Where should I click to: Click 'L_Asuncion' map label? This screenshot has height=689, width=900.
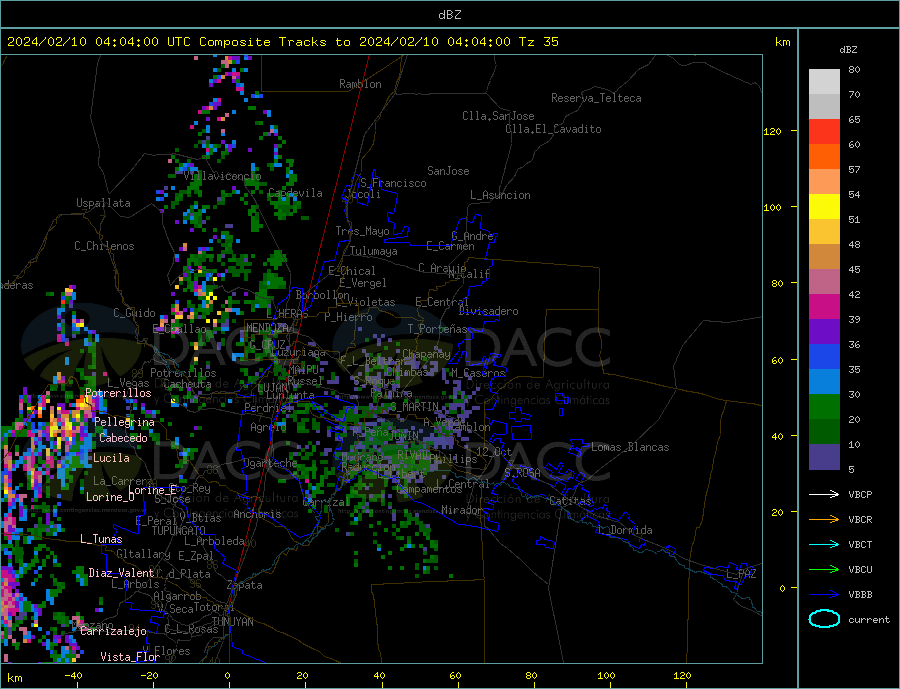click(x=500, y=195)
